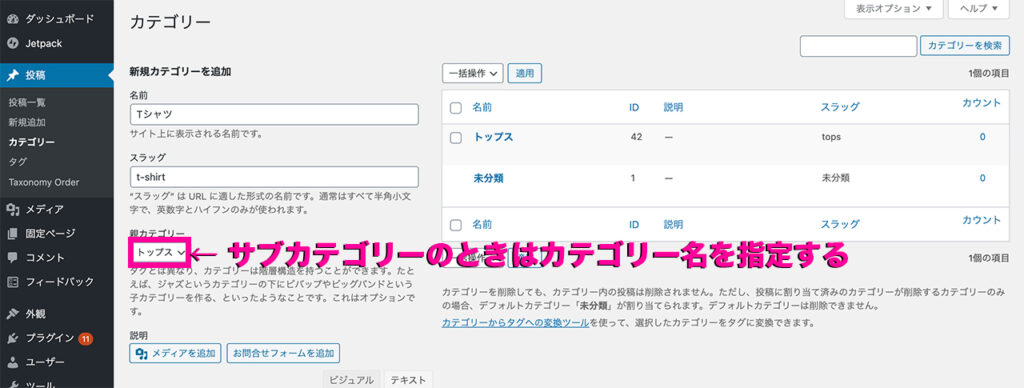1024x388 pixels.
Task: Click the プラグイン plugins icon
Action: 12,338
